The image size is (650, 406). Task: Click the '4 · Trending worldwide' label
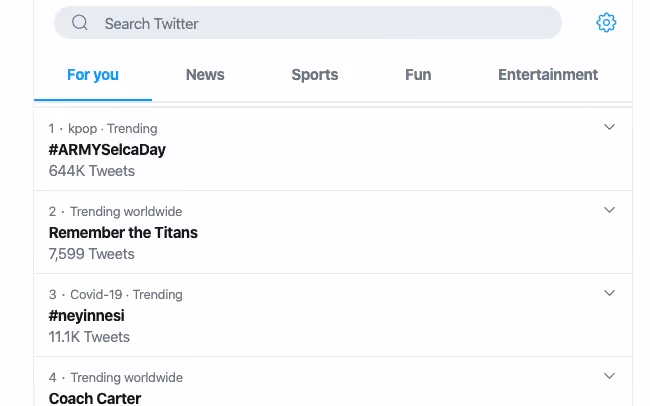tap(116, 377)
